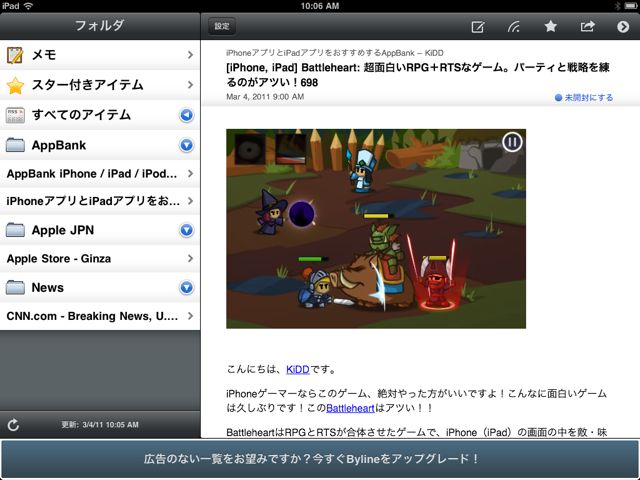Tap the Battleheart game screenshot image
This screenshot has height=480, width=640.
pyautogui.click(x=376, y=229)
